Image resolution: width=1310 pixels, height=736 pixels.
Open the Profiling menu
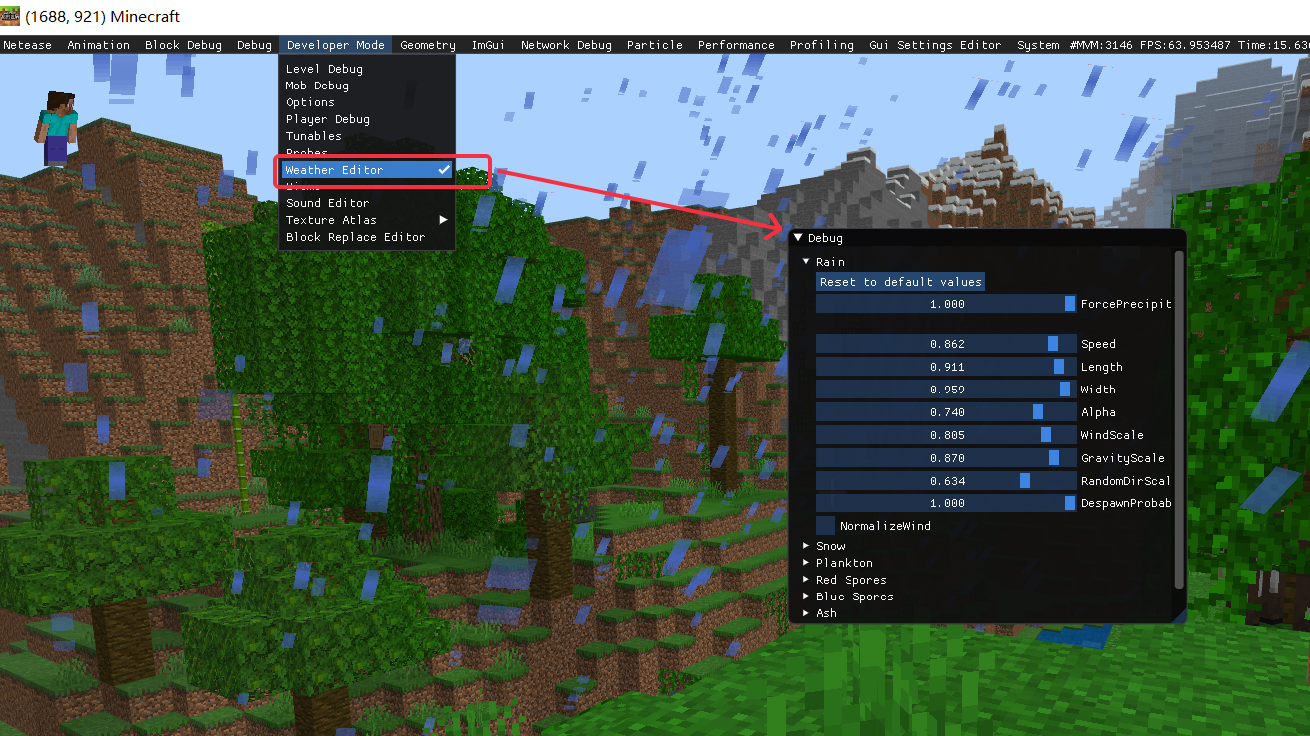822,45
